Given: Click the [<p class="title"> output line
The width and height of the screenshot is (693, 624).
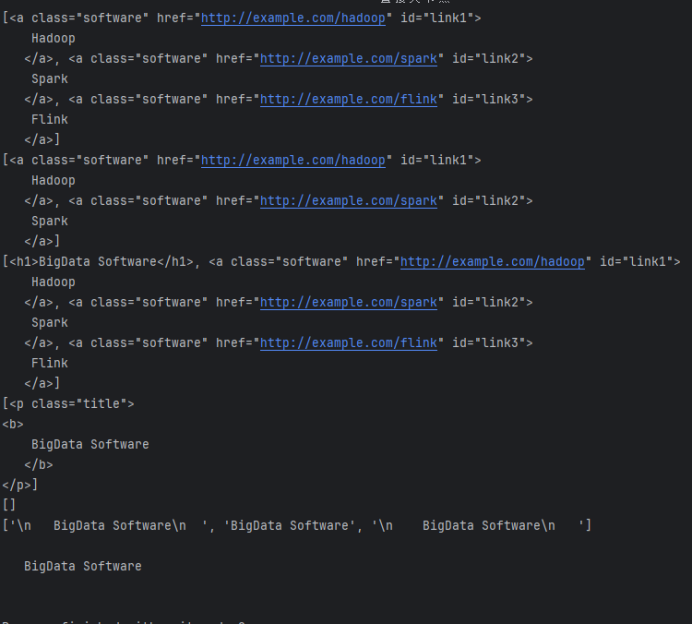Looking at the screenshot, I should [68, 404].
